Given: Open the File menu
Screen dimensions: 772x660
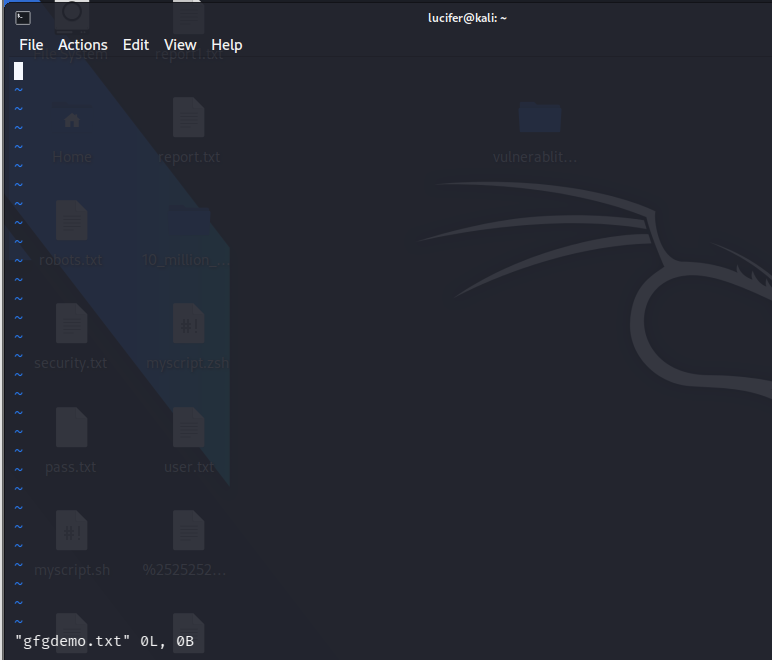Looking at the screenshot, I should click(x=31, y=45).
